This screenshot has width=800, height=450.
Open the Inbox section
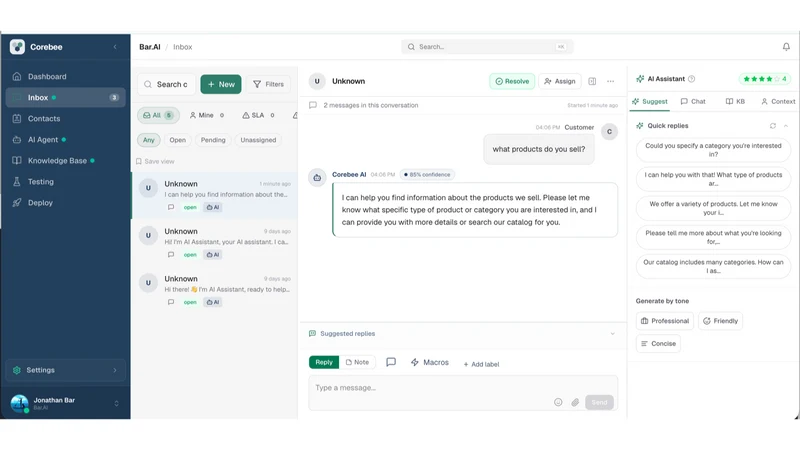[x=65, y=97]
